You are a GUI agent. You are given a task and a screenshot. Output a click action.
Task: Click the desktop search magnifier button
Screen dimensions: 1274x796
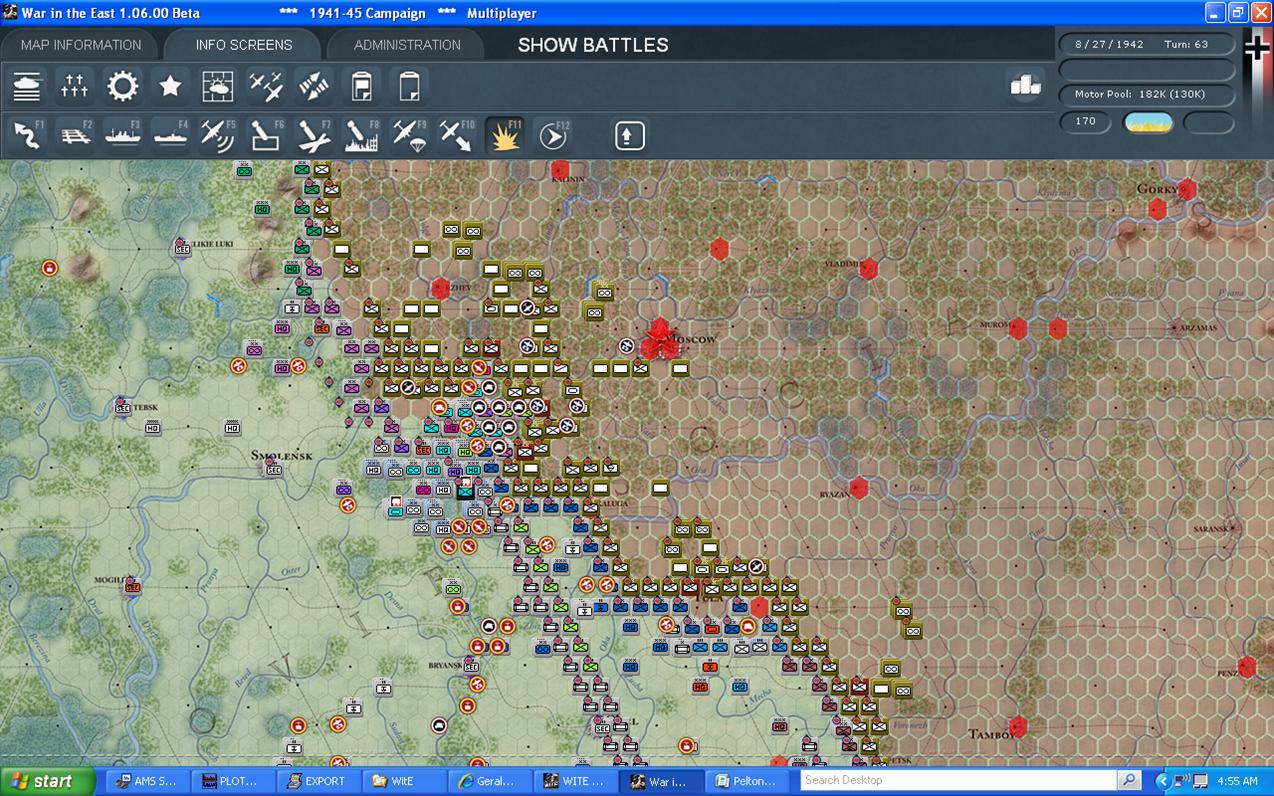click(x=1129, y=780)
